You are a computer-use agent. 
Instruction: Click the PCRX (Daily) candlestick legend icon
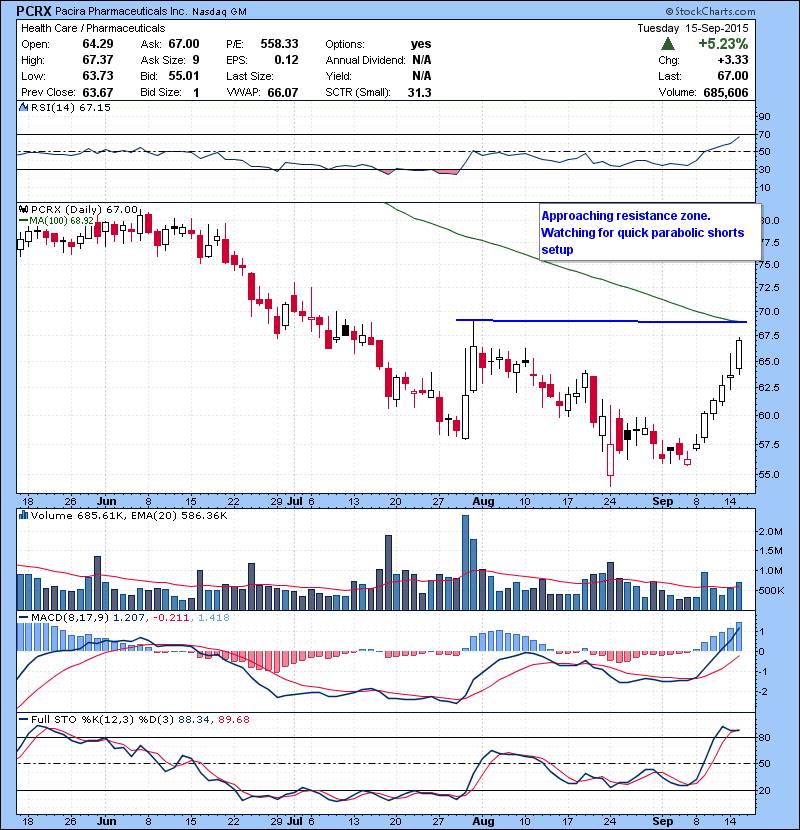(23, 209)
